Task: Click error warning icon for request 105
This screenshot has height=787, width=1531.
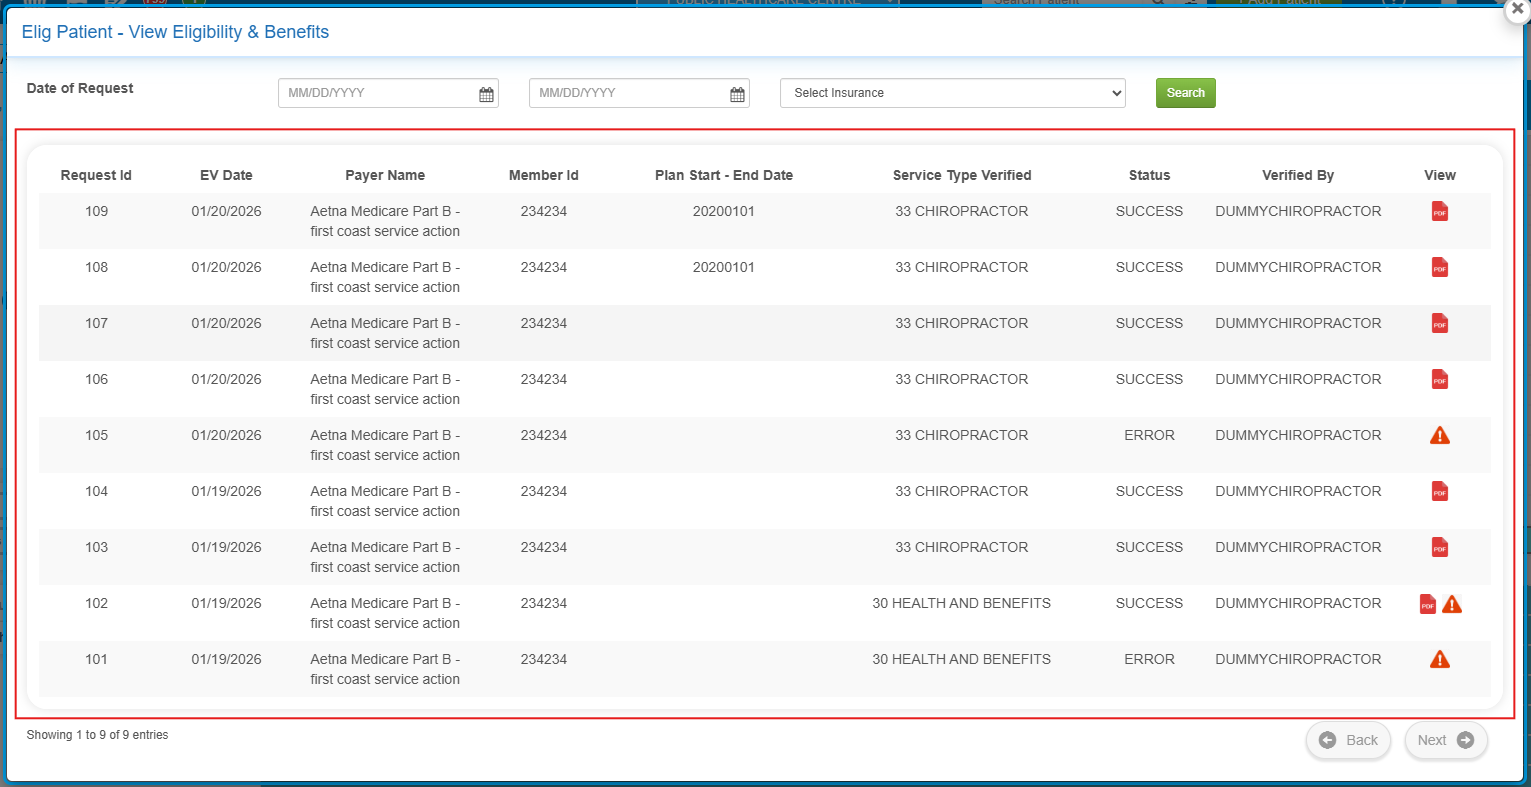Action: (x=1439, y=436)
